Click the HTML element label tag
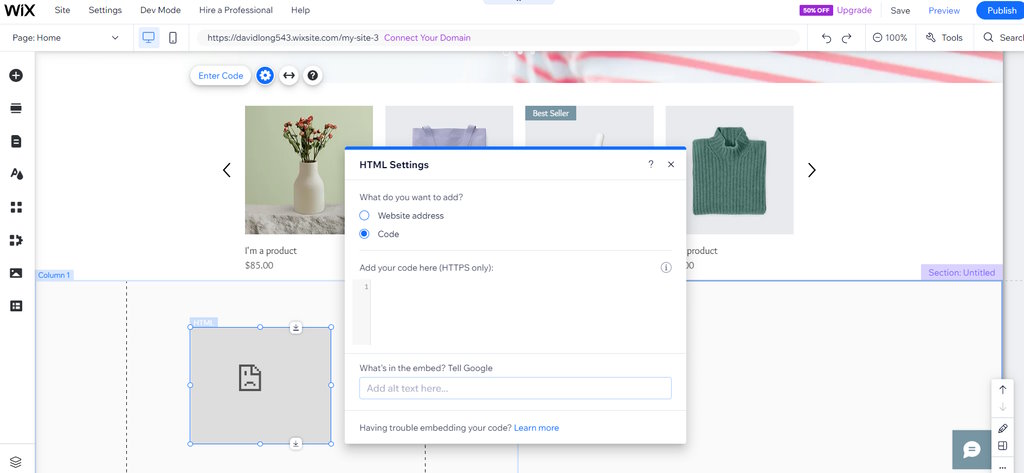1024x473 pixels. (x=204, y=323)
